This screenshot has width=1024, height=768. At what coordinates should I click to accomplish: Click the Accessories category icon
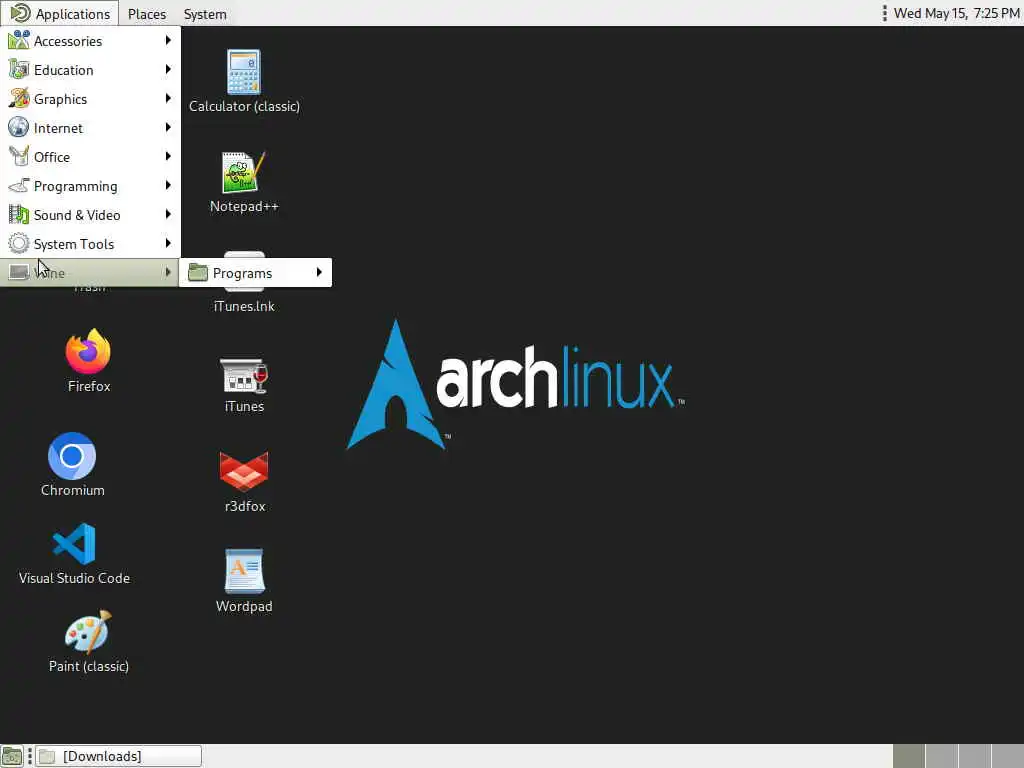(18, 40)
